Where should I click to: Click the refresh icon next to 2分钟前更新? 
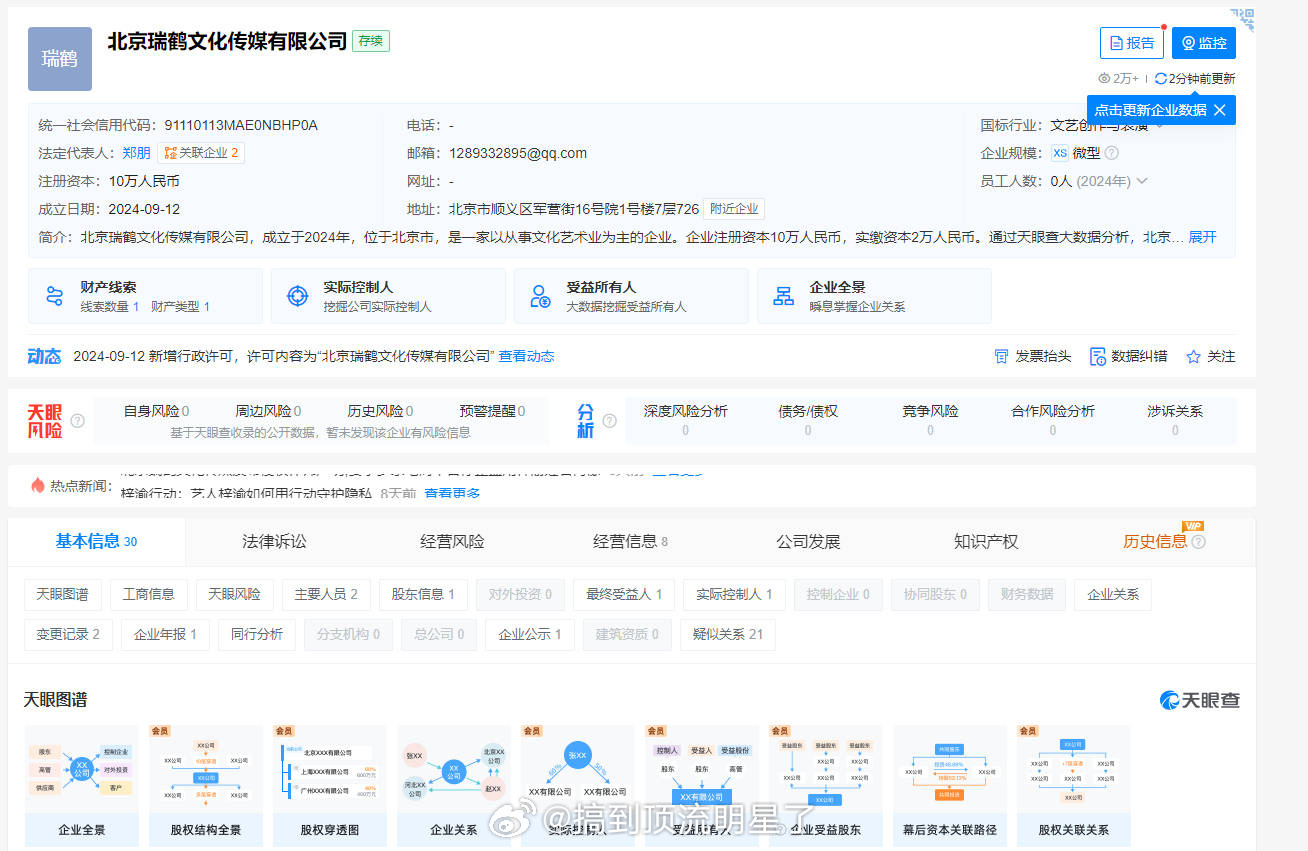tap(1160, 78)
